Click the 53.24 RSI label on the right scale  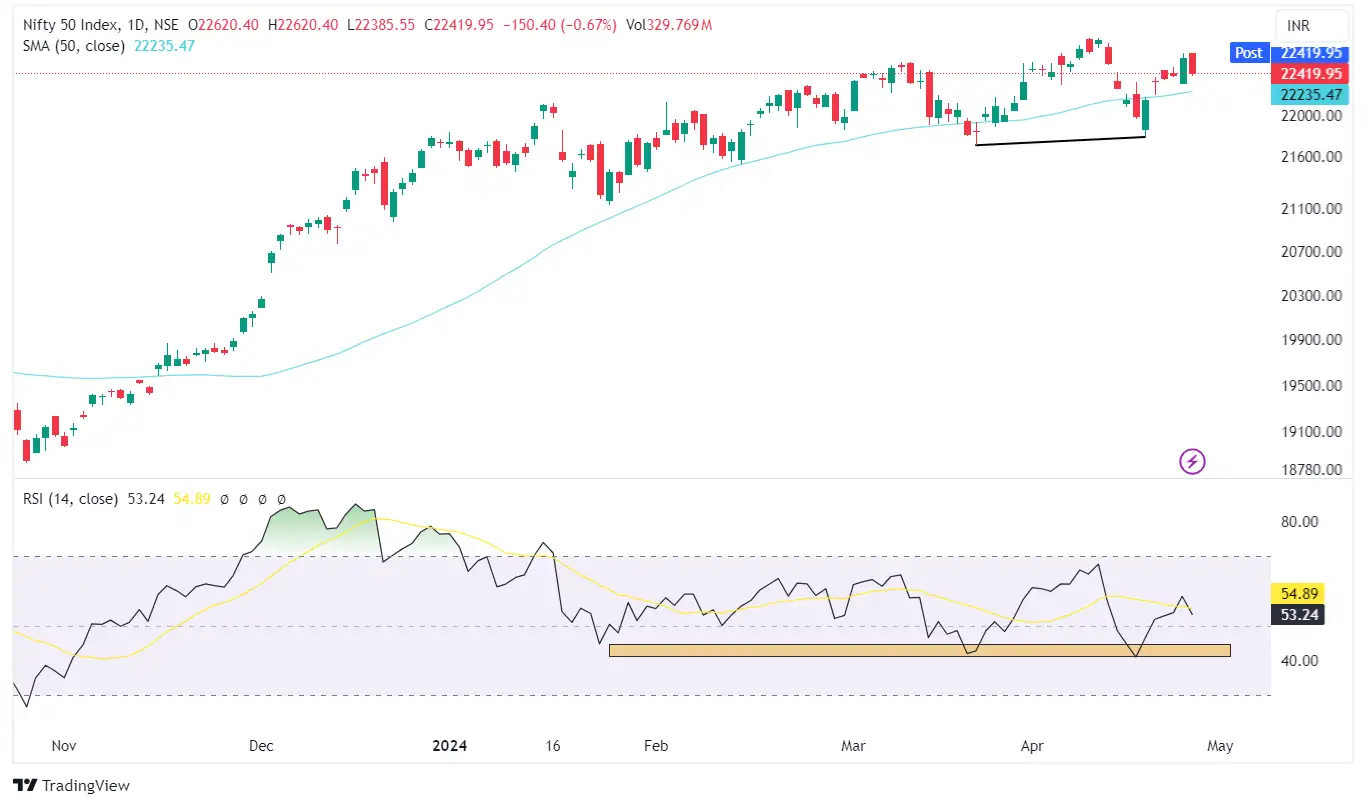point(1299,615)
